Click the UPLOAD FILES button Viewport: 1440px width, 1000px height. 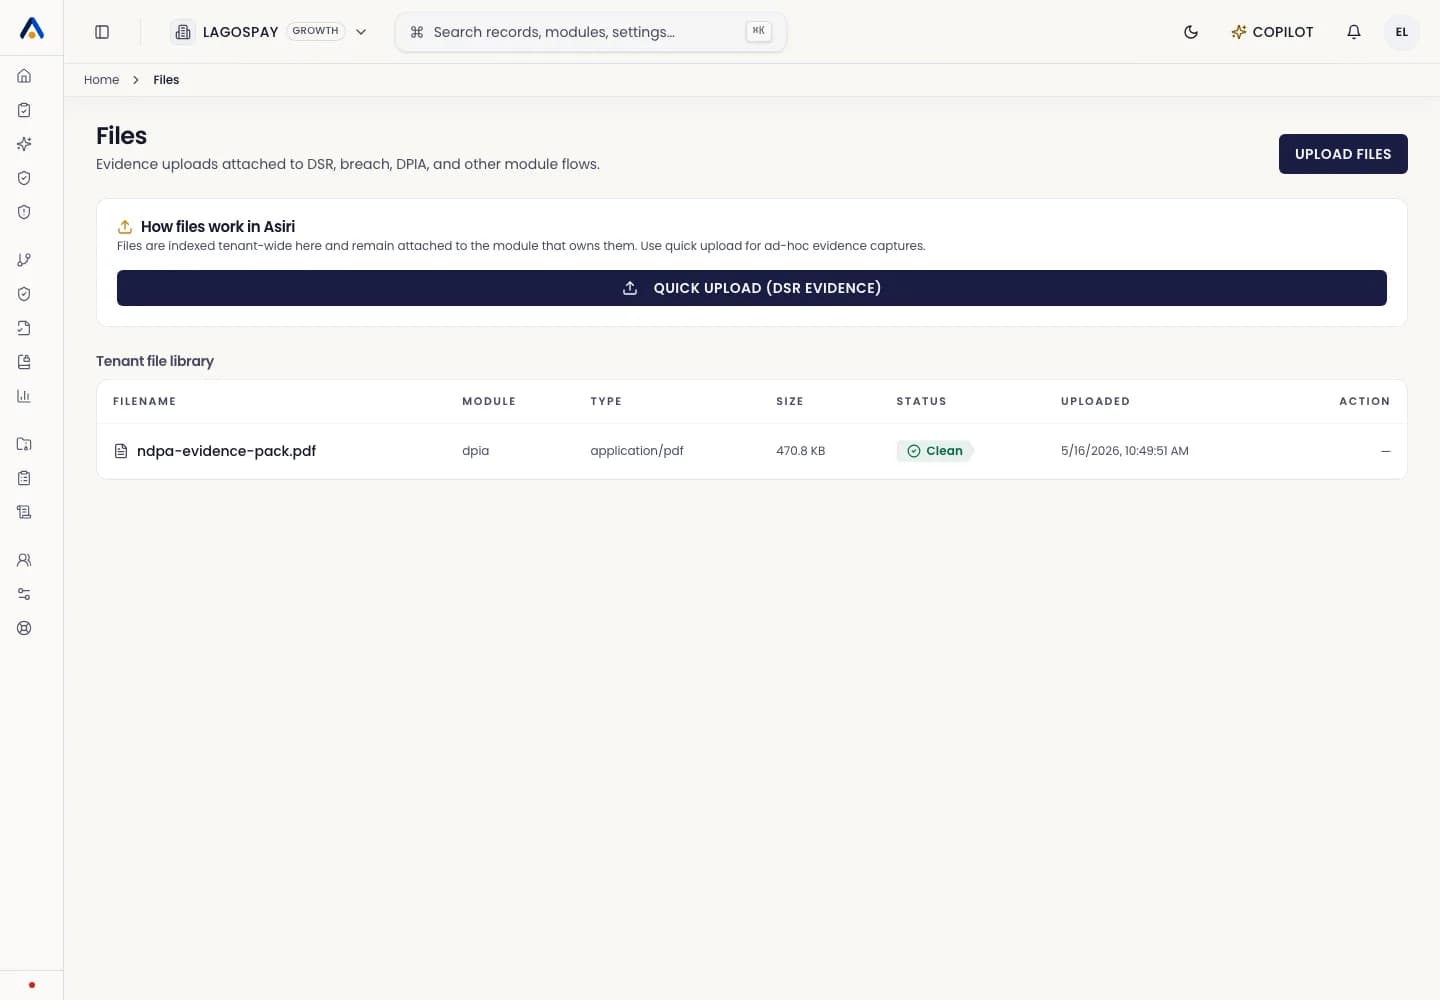tap(1343, 154)
